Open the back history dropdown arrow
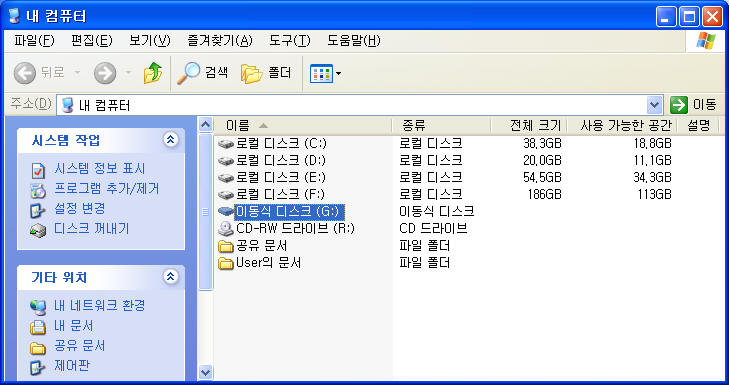The image size is (729, 385). [78, 73]
